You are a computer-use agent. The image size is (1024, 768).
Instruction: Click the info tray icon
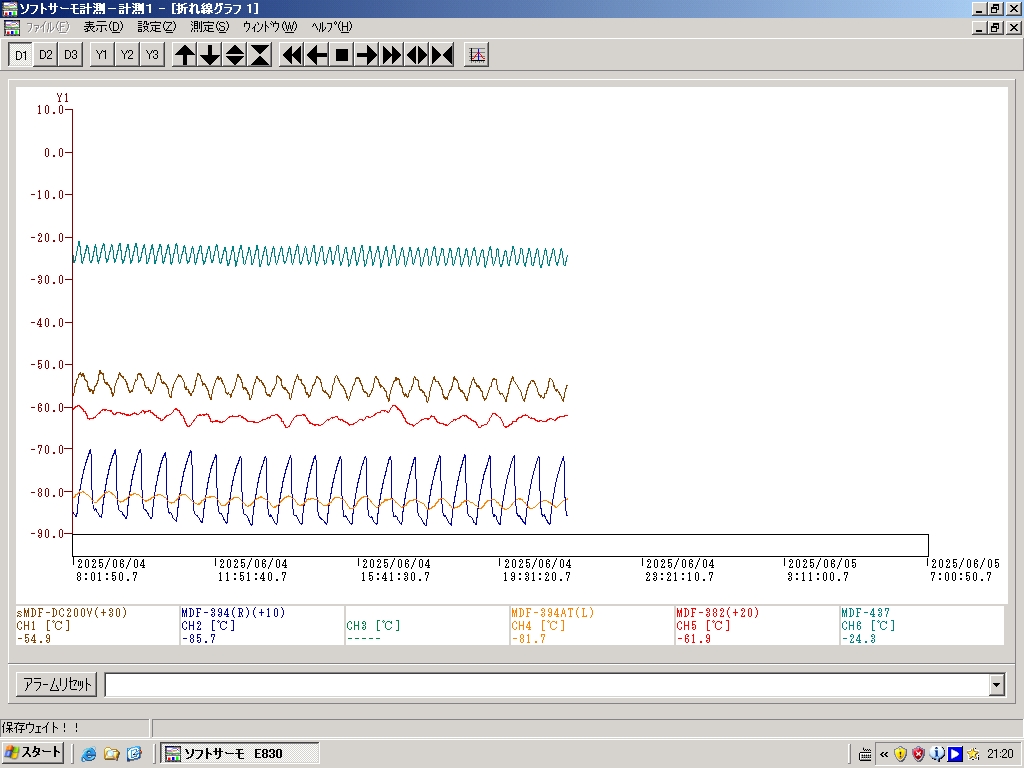[936, 754]
